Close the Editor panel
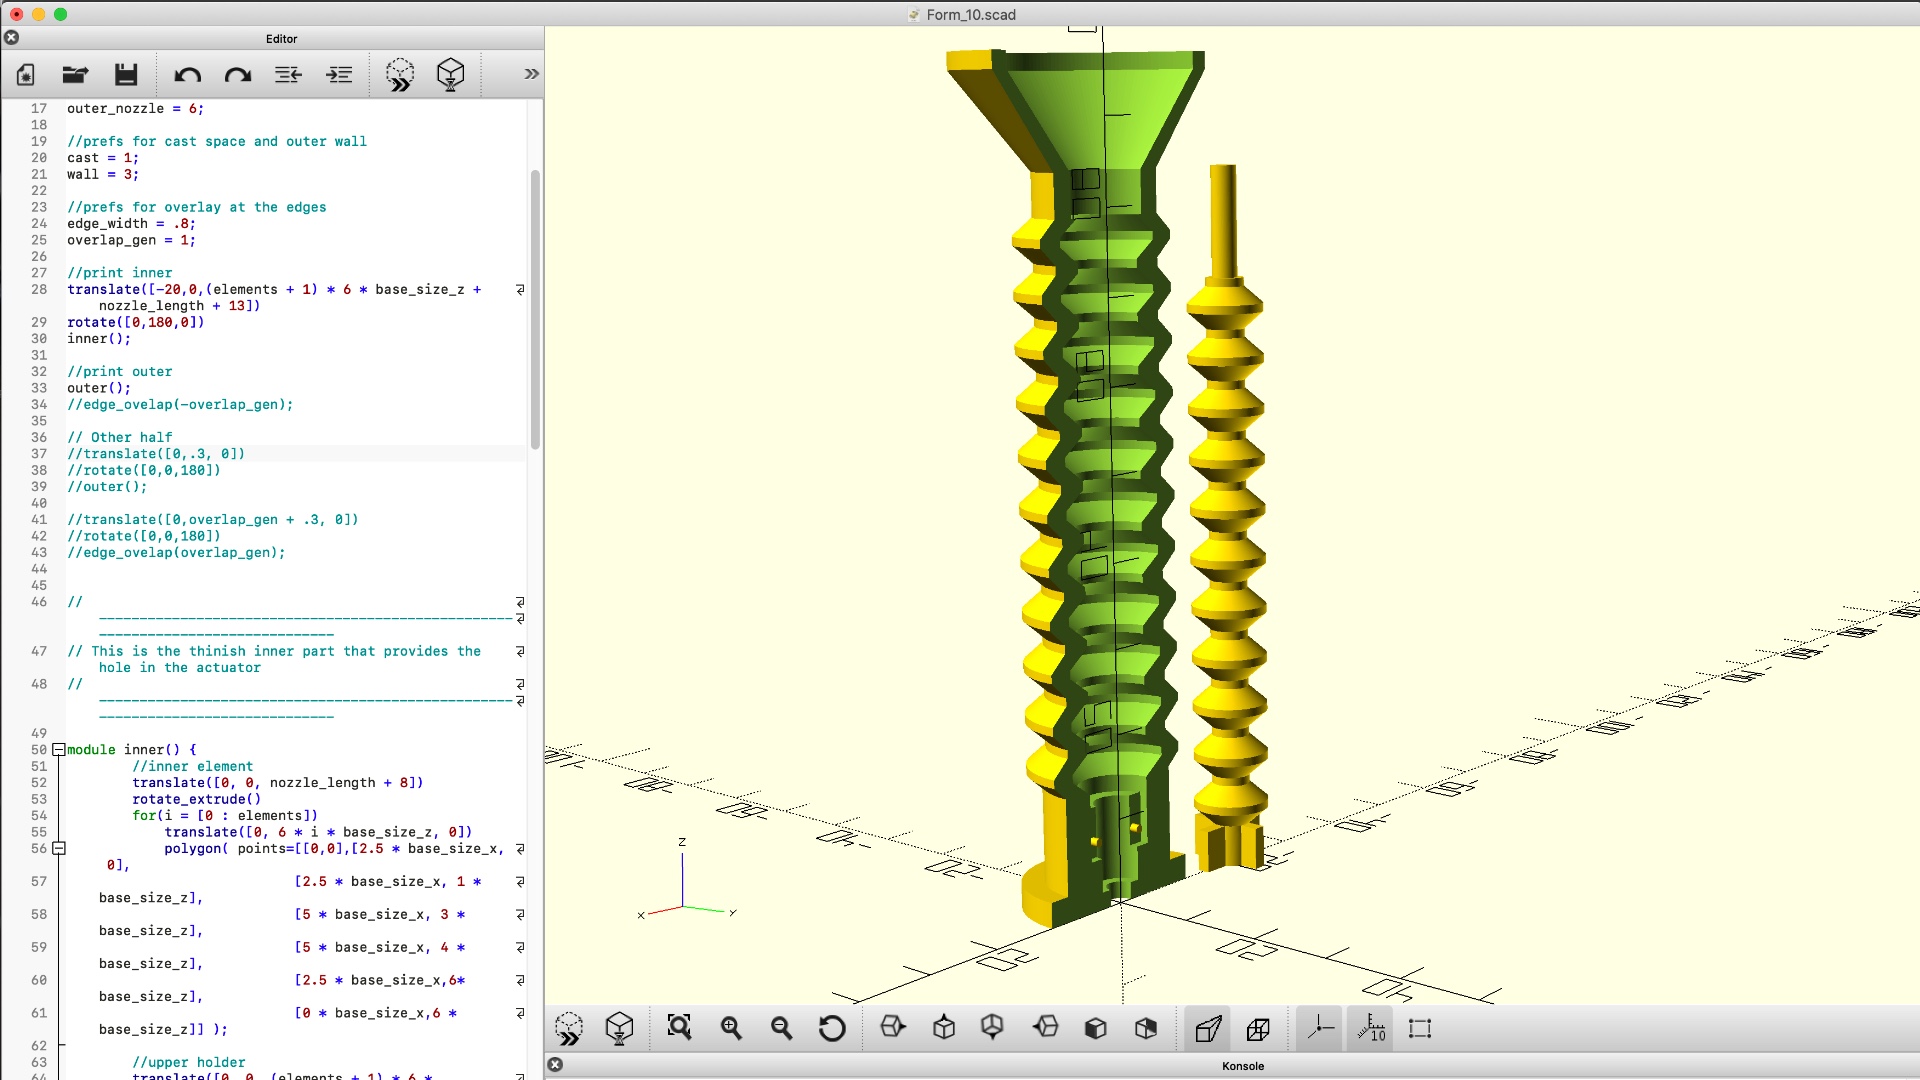This screenshot has width=1920, height=1080. [x=11, y=38]
